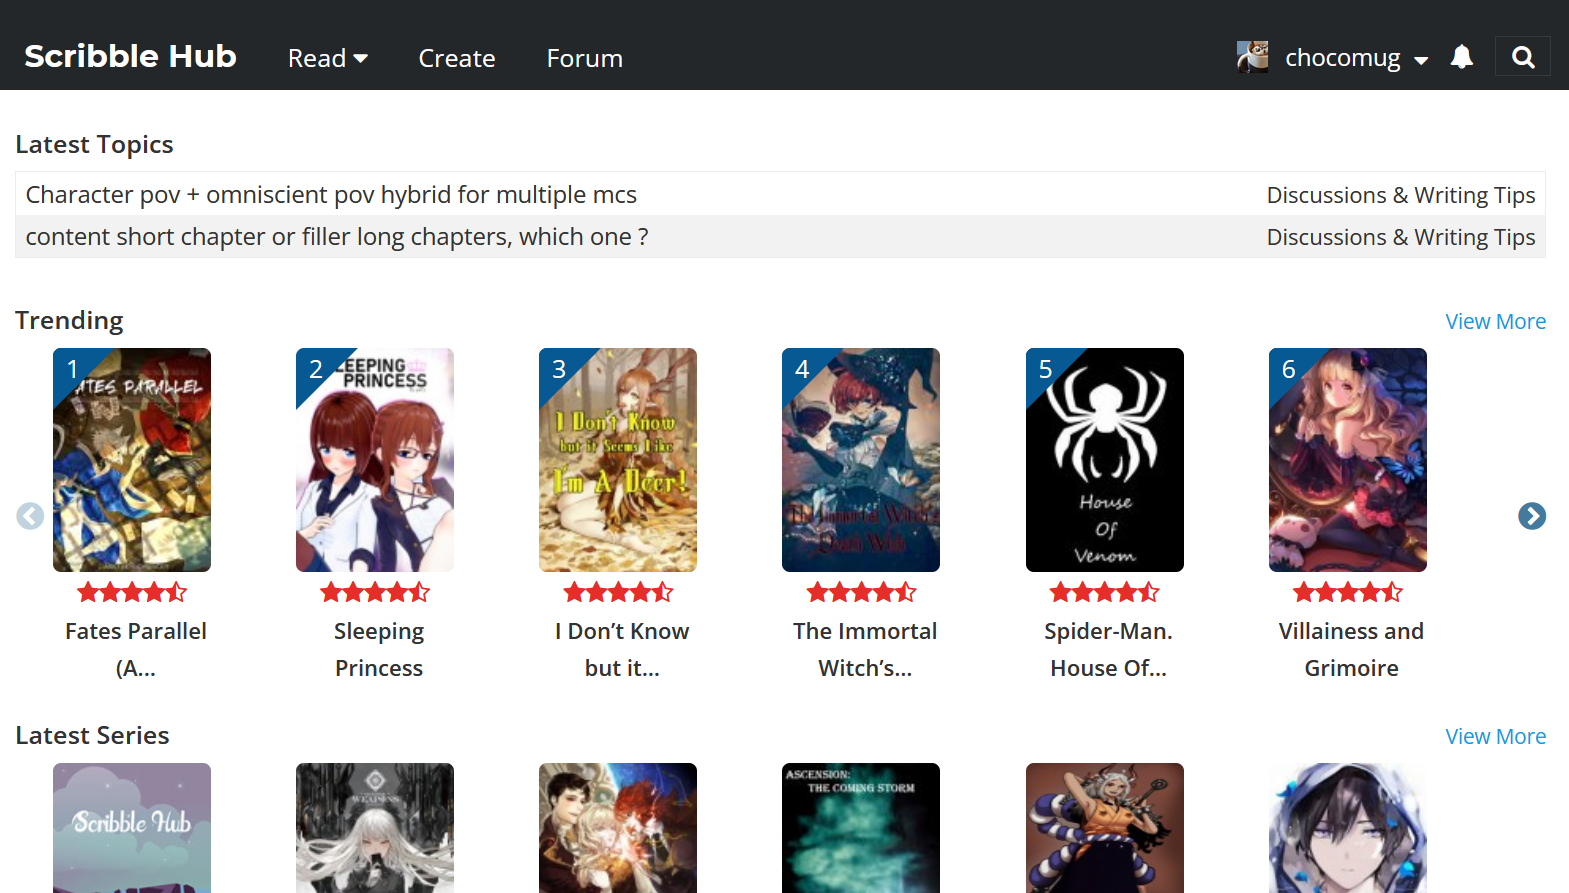This screenshot has width=1569, height=893.
Task: Click the chocomug profile avatar
Action: tap(1252, 57)
